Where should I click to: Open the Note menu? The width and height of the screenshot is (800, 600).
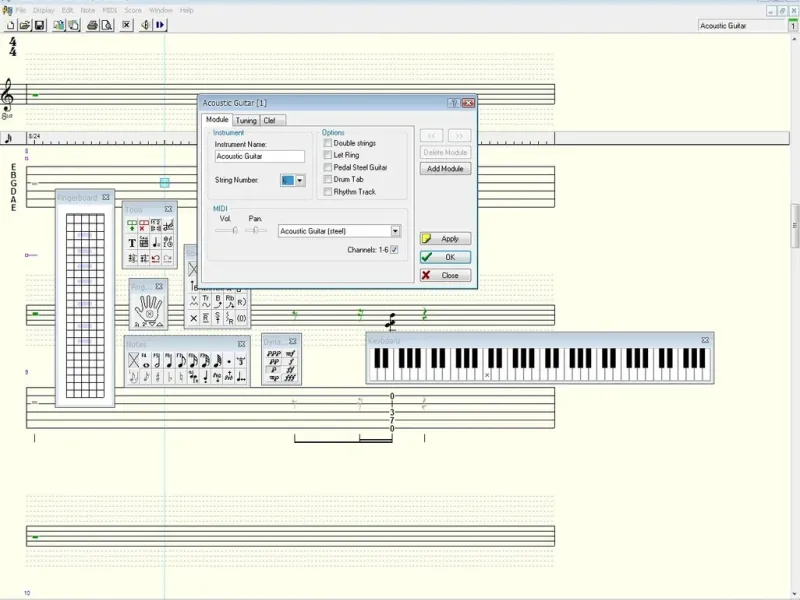tap(88, 10)
